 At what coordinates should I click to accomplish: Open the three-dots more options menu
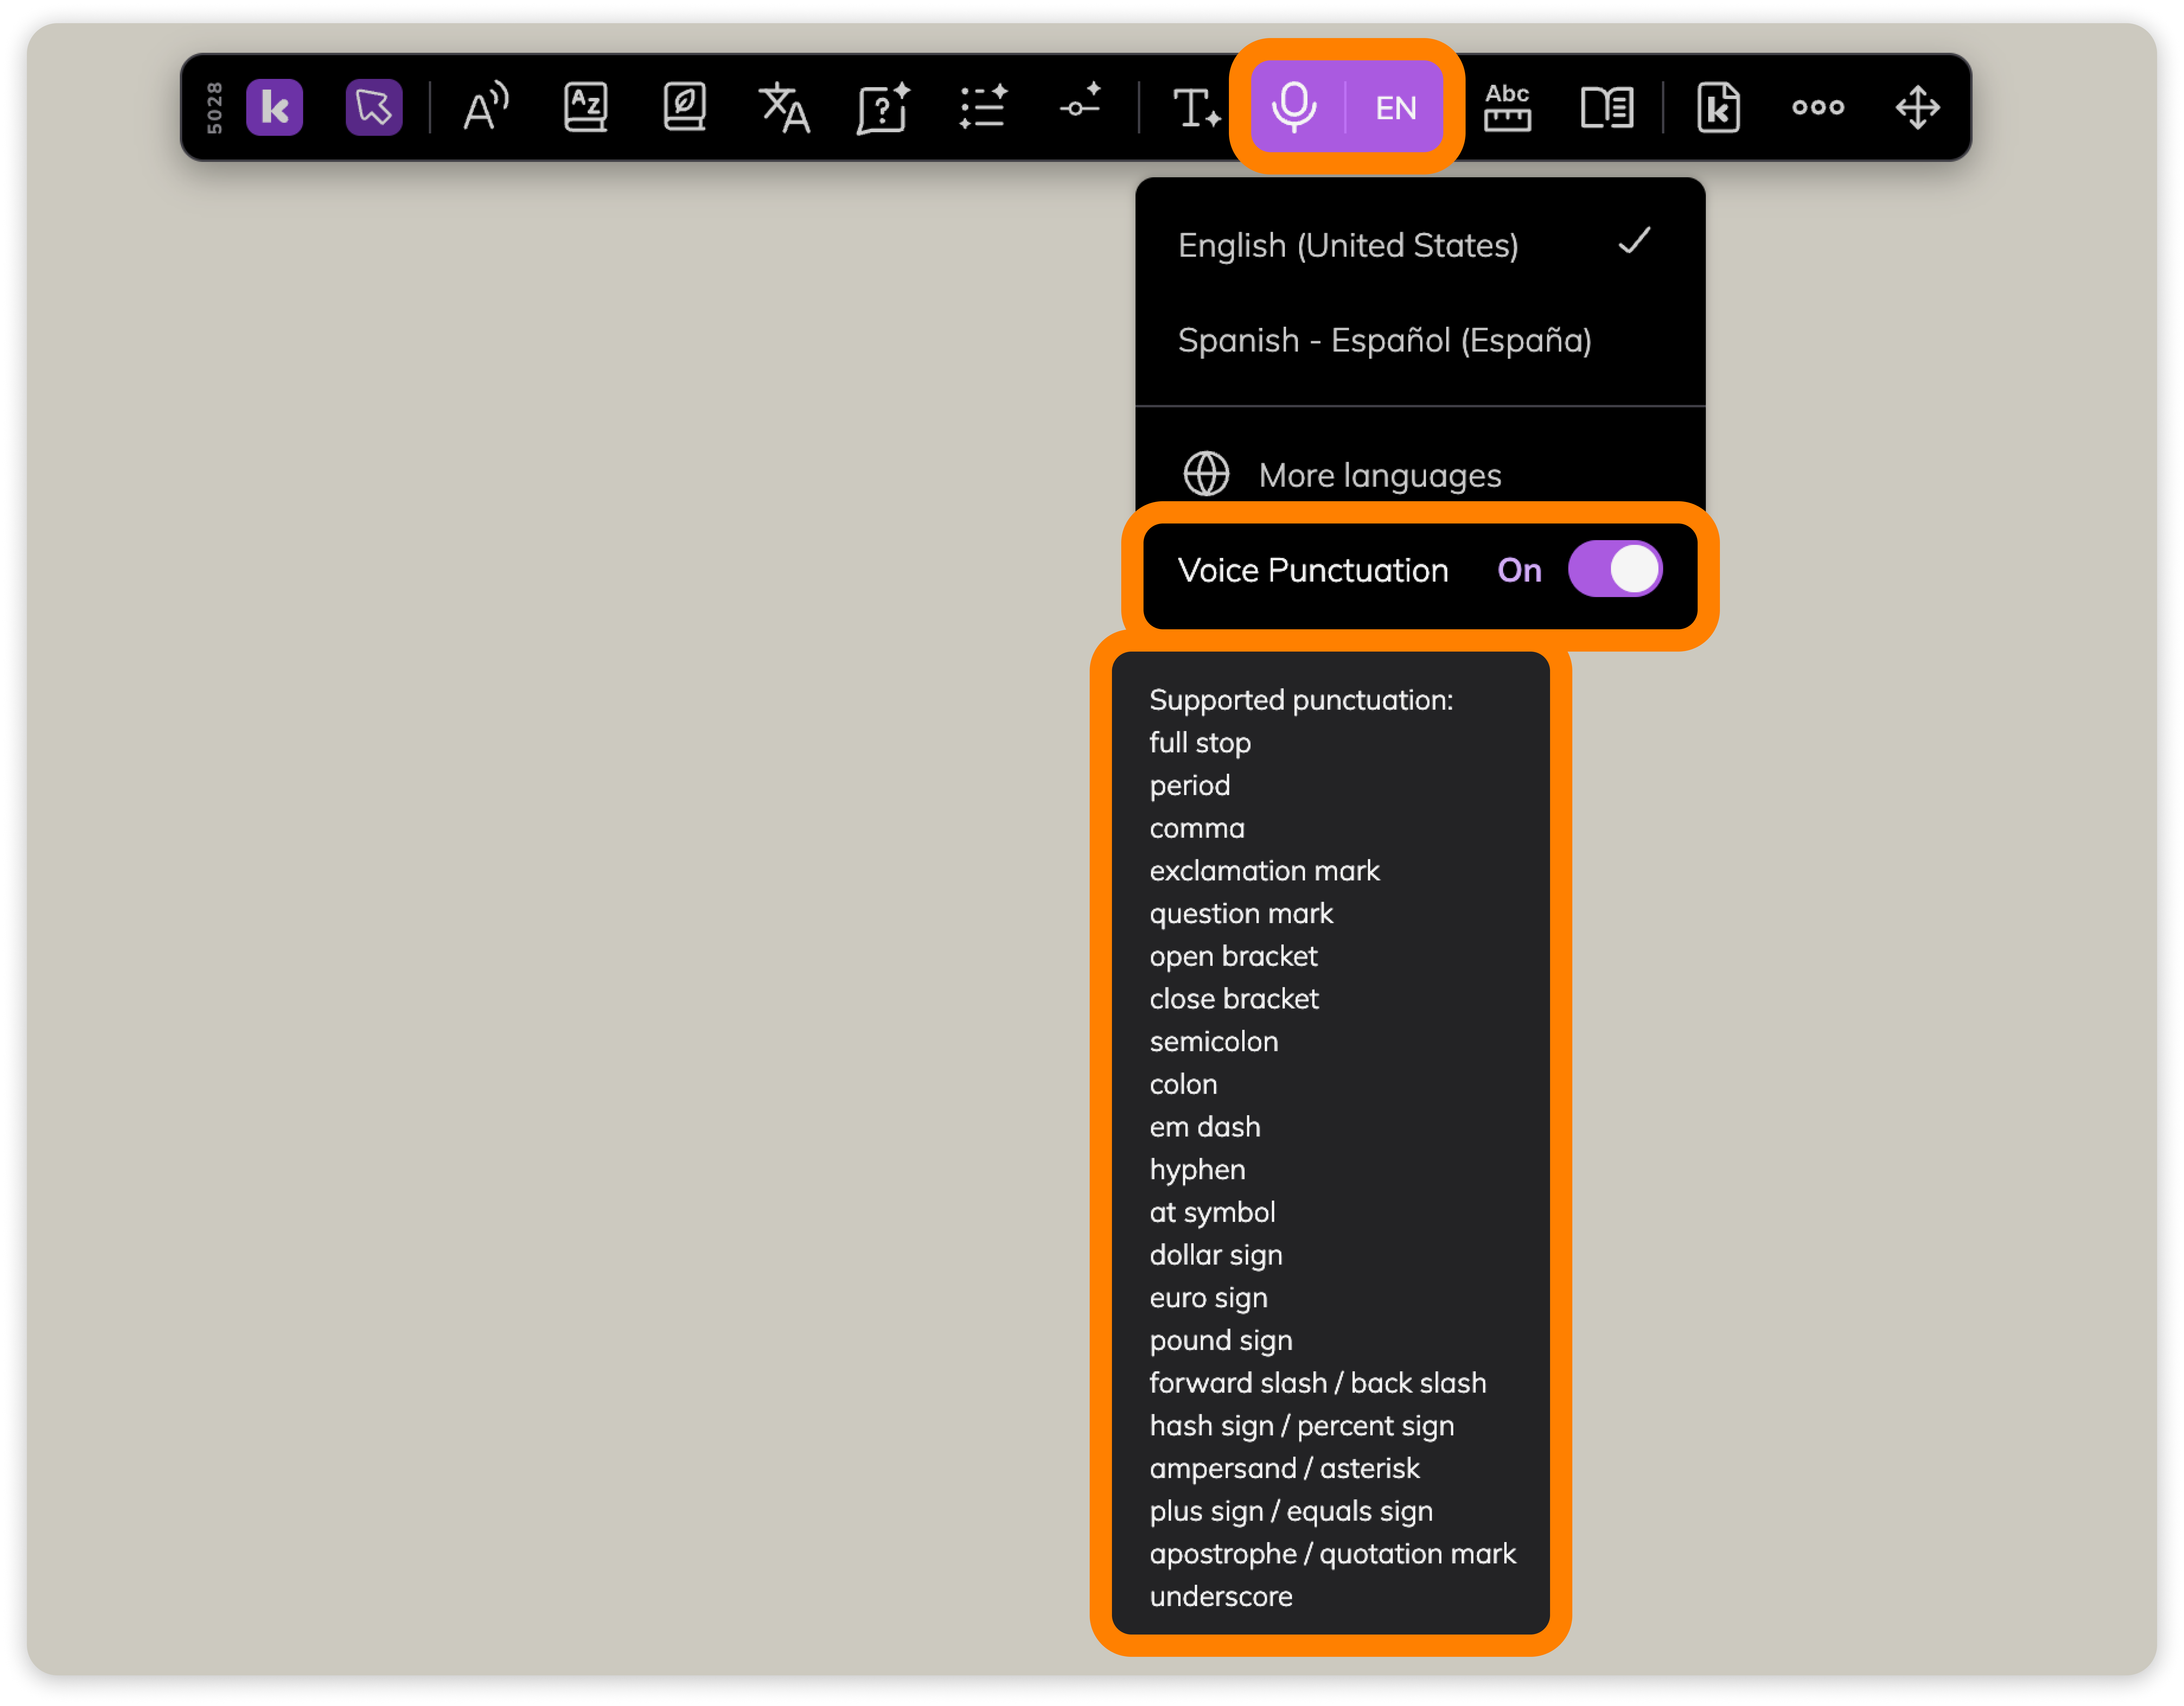1818,107
